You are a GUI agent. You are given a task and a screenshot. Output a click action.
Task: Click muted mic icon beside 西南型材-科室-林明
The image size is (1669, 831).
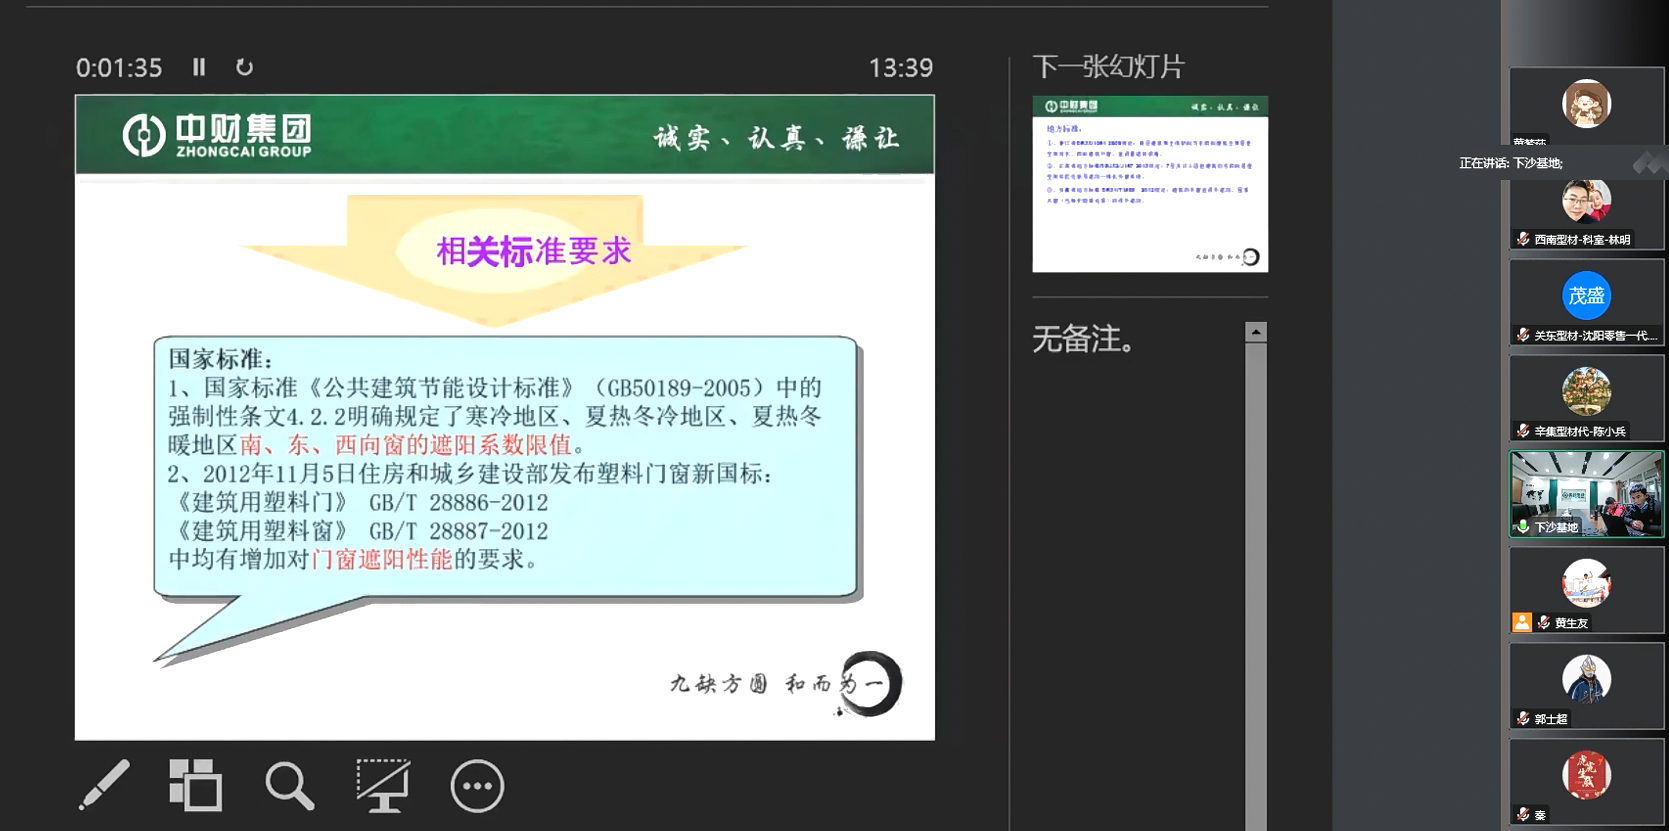click(x=1522, y=239)
